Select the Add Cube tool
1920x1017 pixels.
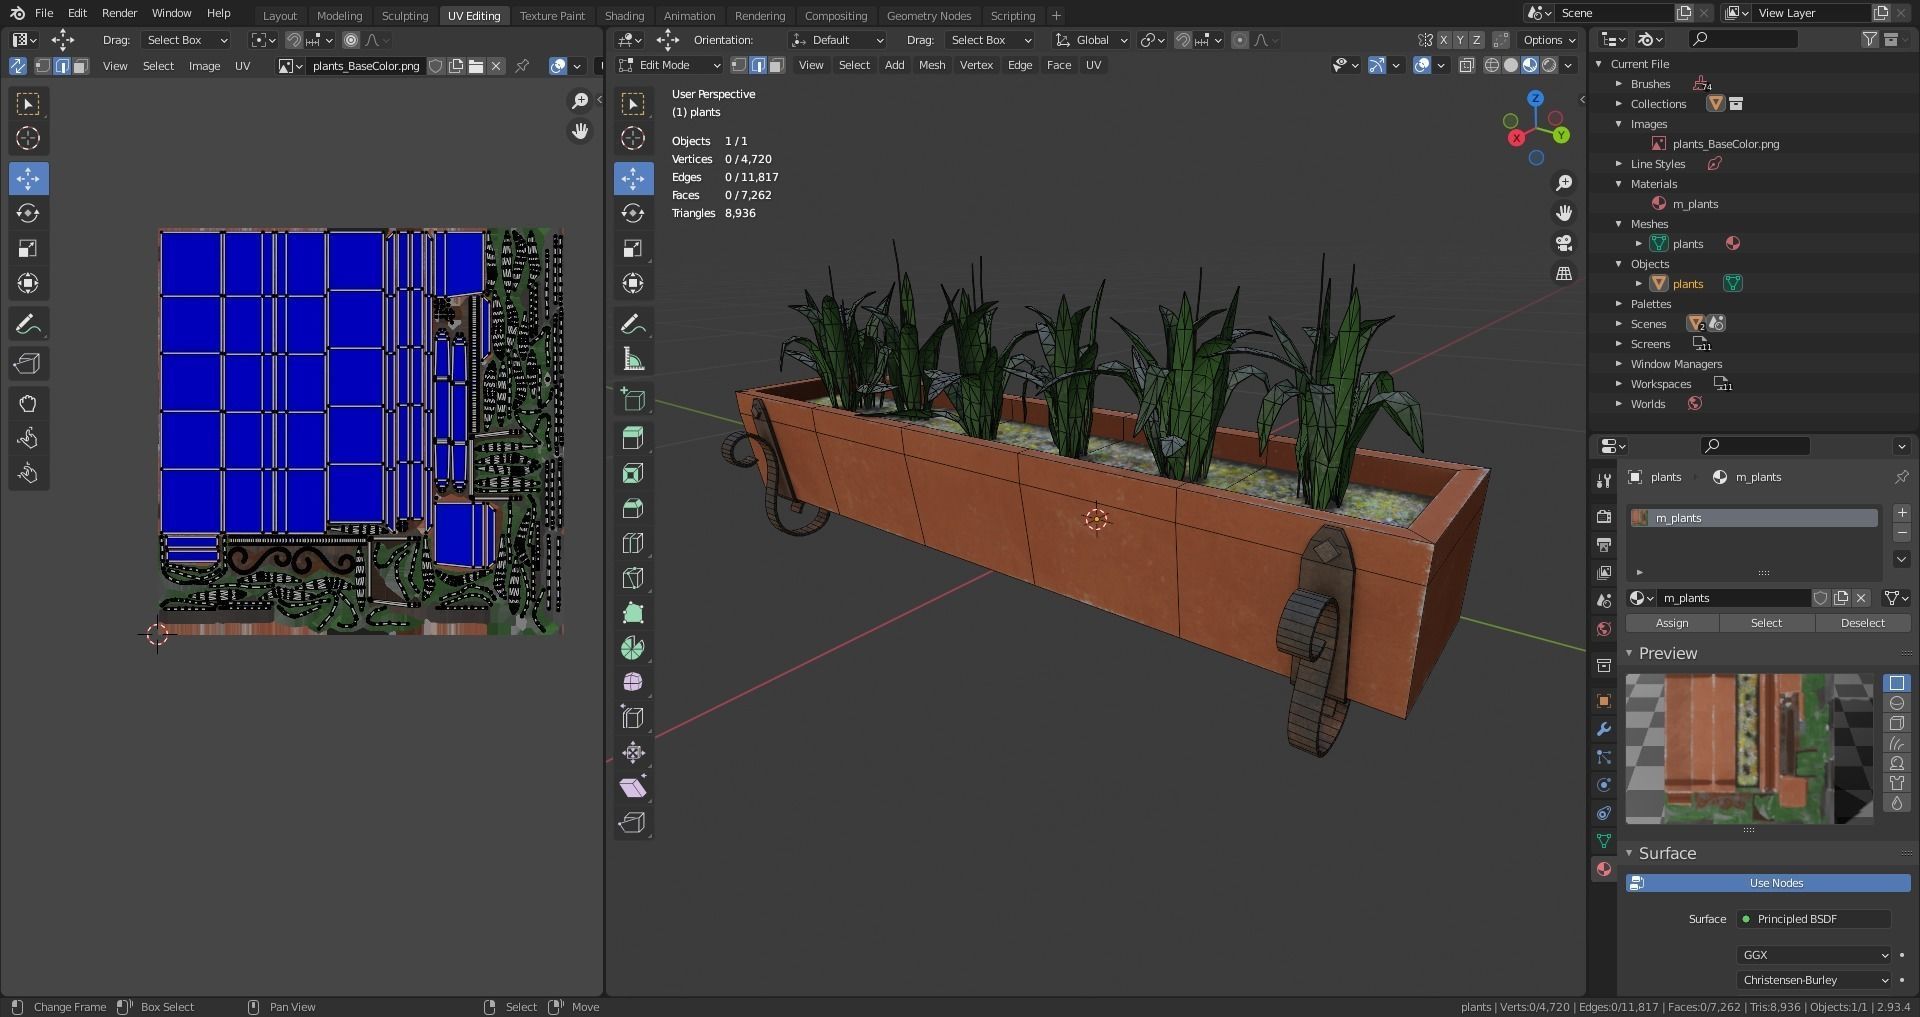pyautogui.click(x=633, y=399)
